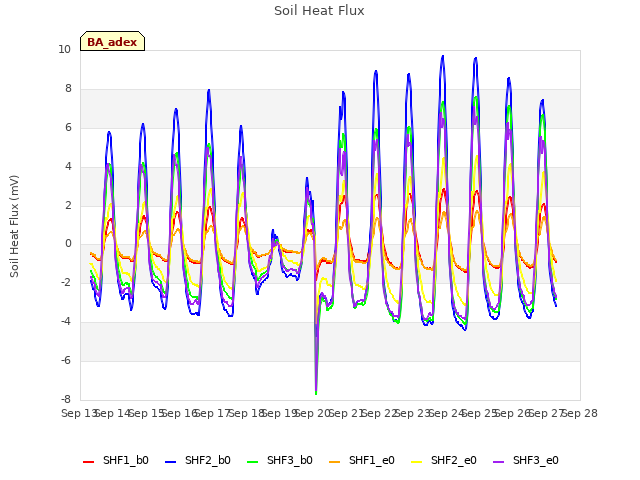Viewport: 640px width, 480px height.
Task: Click the orange SHF1_e0 legend color marker
Action: tap(335, 462)
